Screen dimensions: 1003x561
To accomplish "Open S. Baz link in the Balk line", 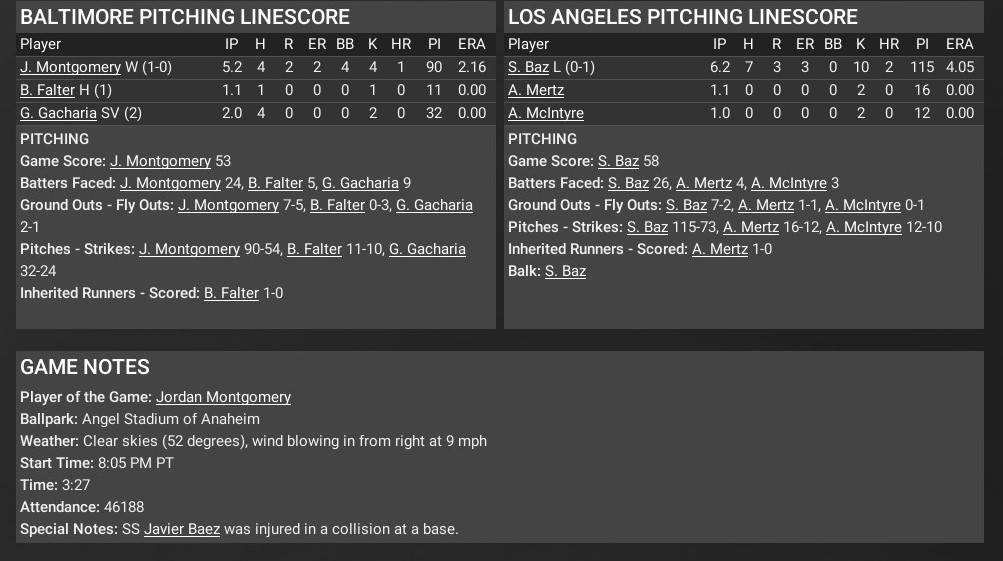I will coord(565,271).
